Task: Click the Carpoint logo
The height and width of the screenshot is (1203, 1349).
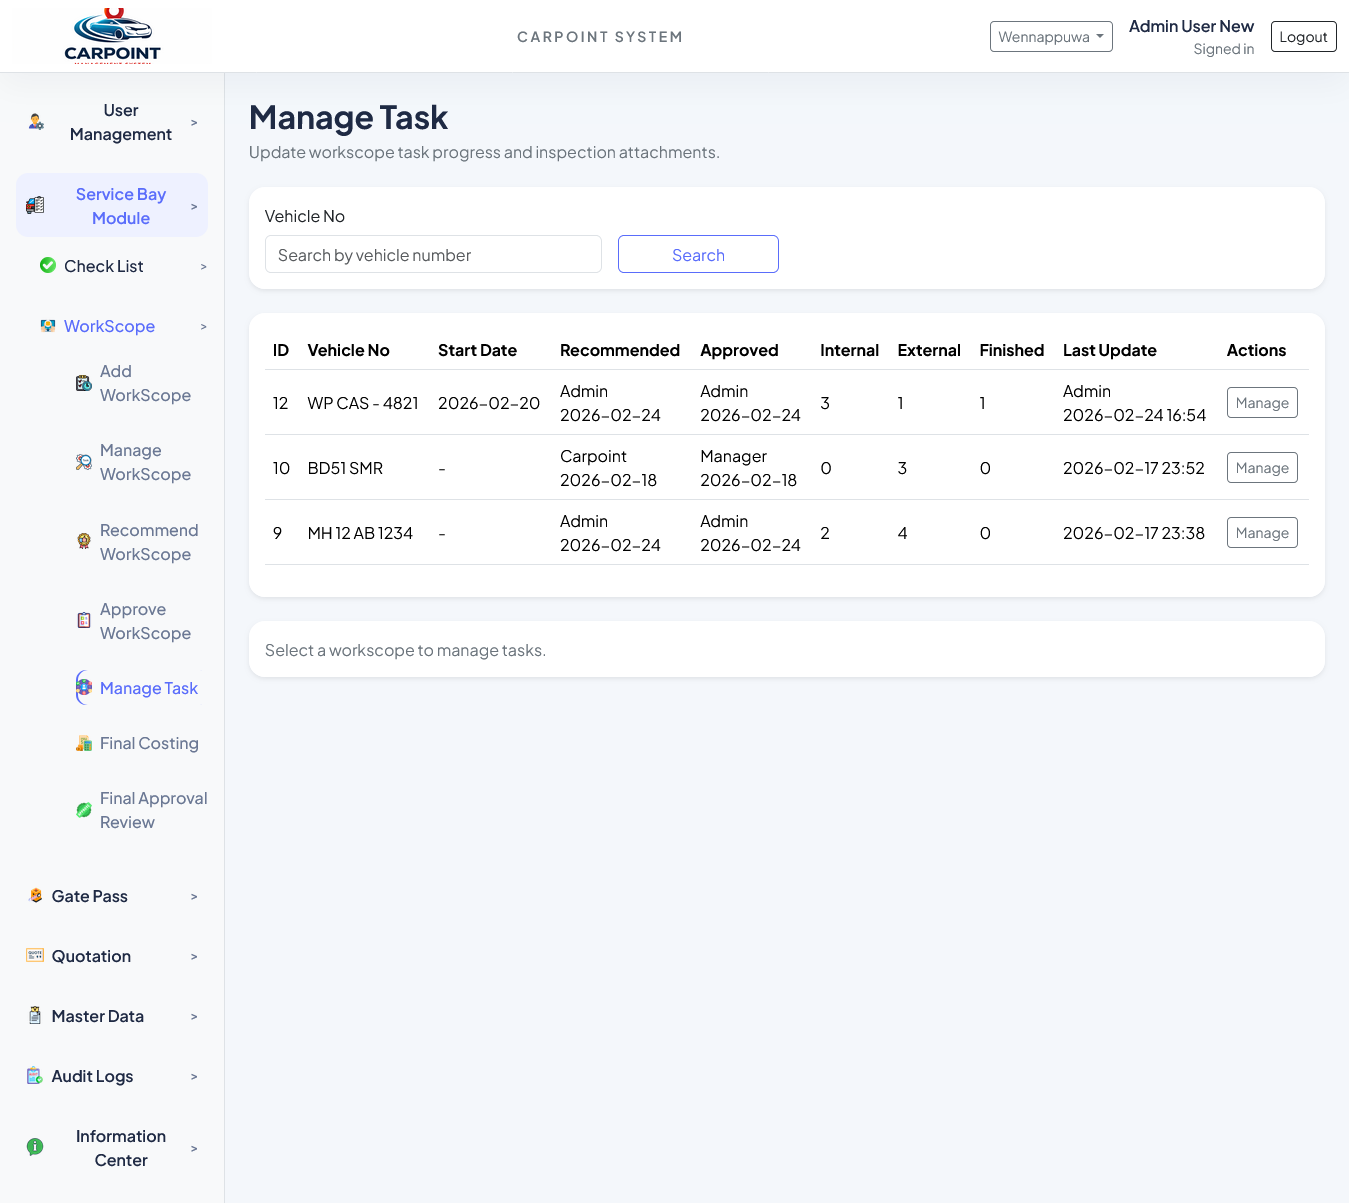Action: click(113, 35)
